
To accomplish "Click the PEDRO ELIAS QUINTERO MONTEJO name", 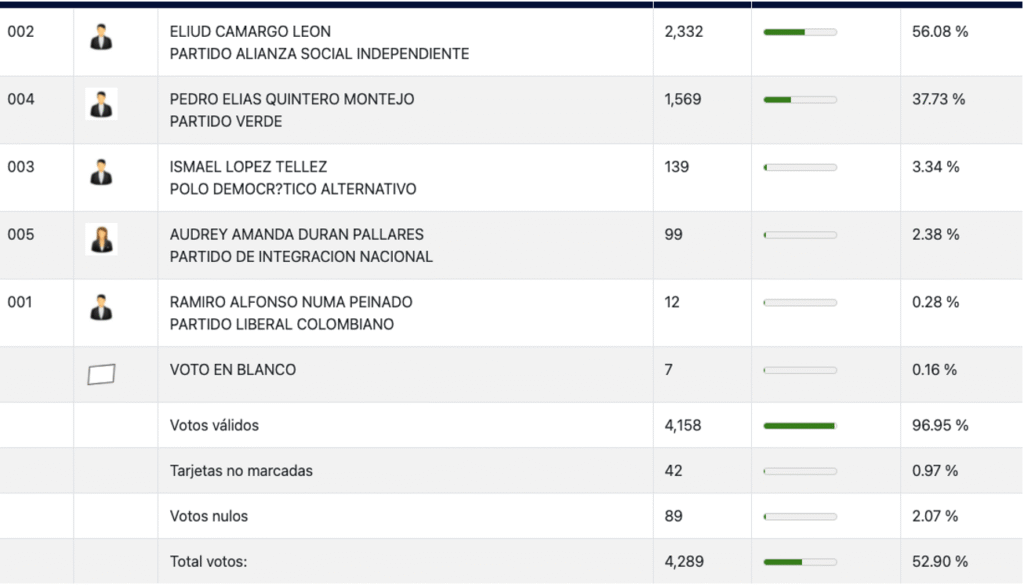I will 292,100.
